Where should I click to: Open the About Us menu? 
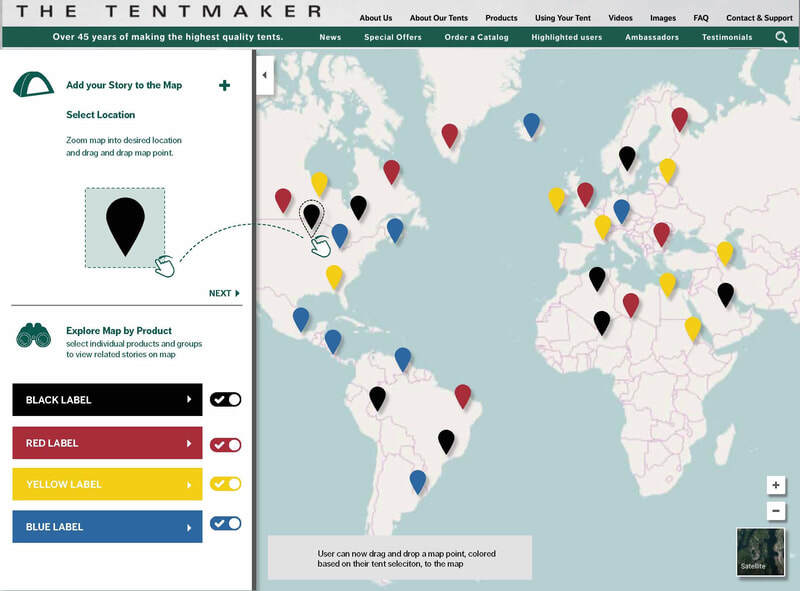(x=376, y=18)
